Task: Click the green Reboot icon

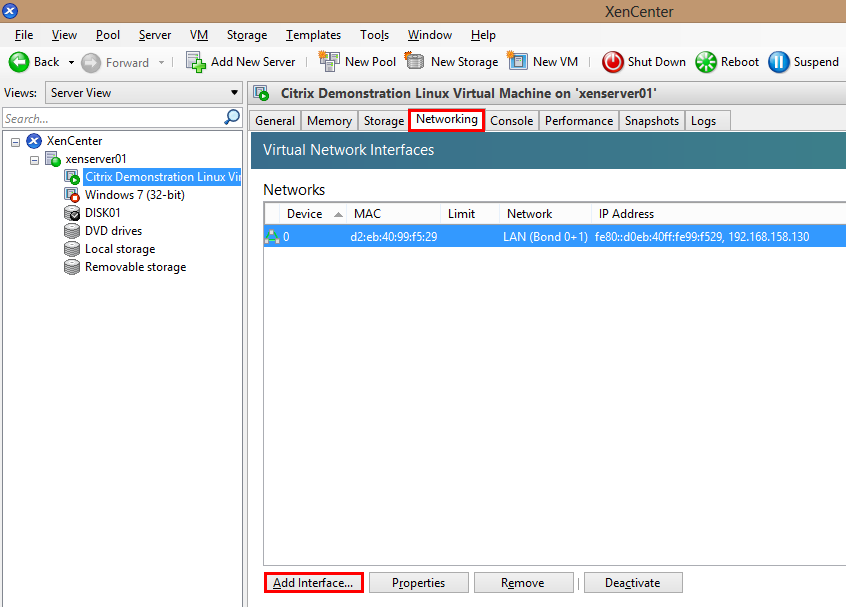Action: coord(706,62)
